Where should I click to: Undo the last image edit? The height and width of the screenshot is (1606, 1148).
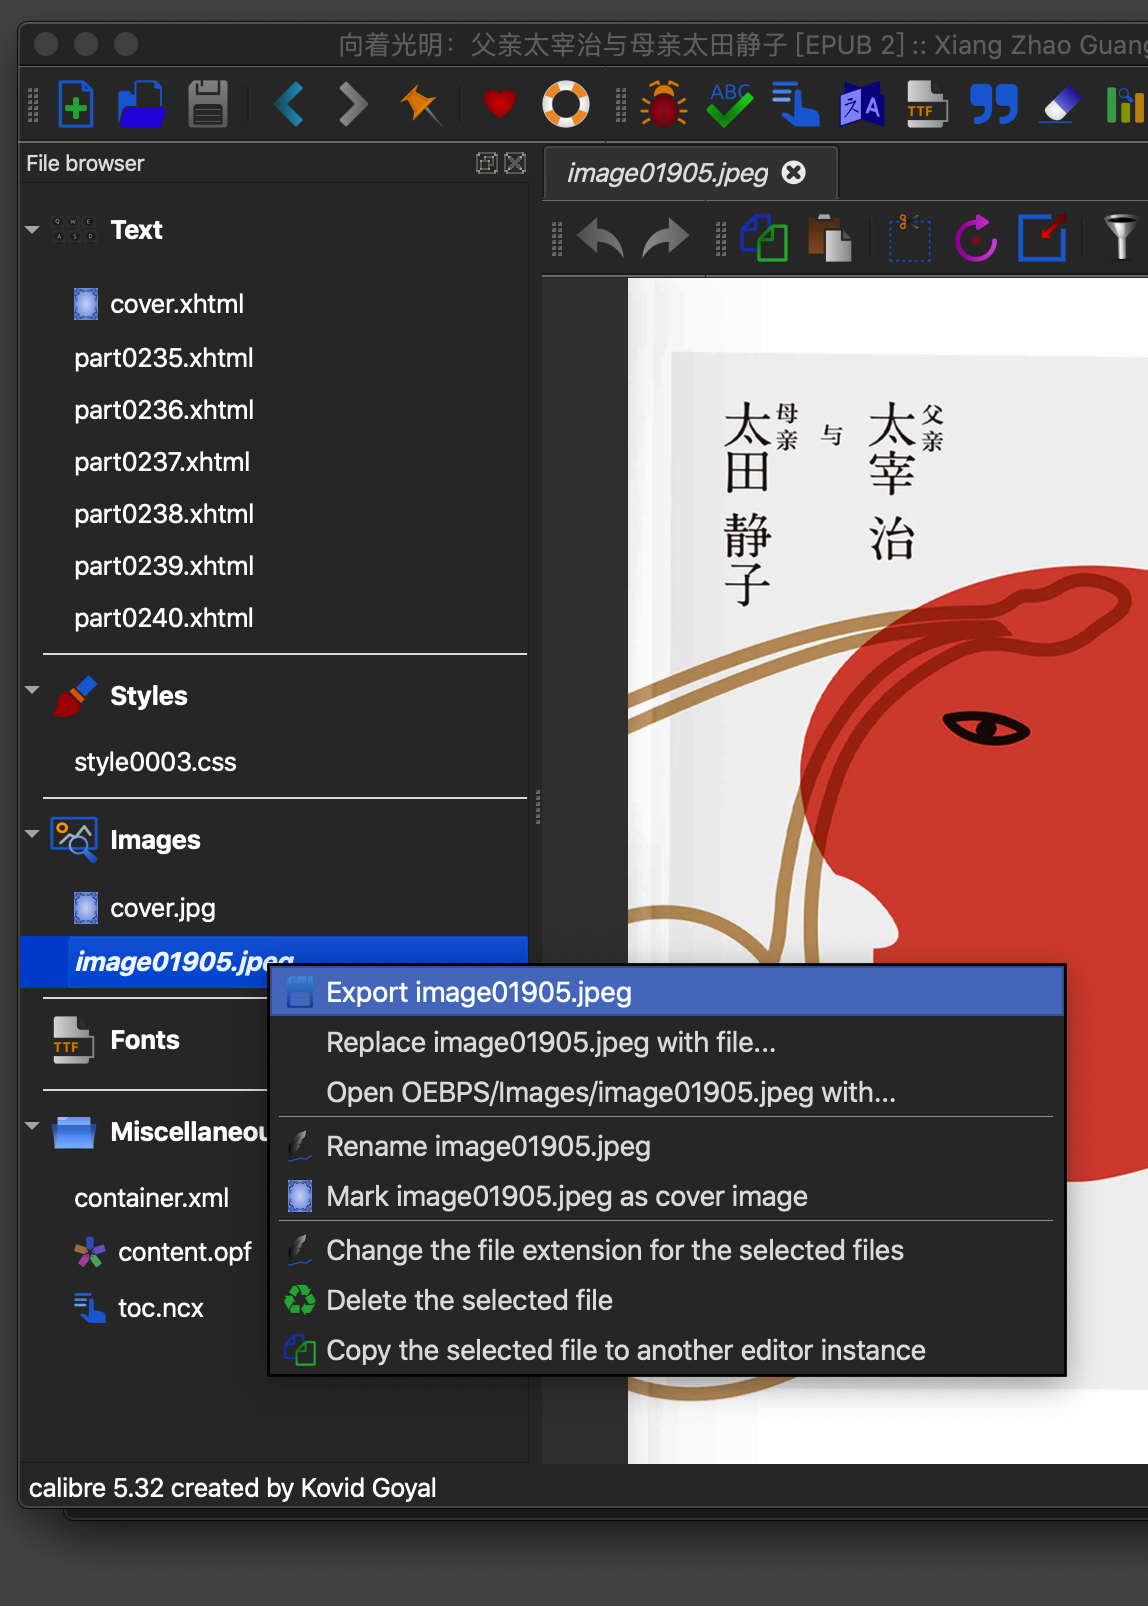[601, 239]
